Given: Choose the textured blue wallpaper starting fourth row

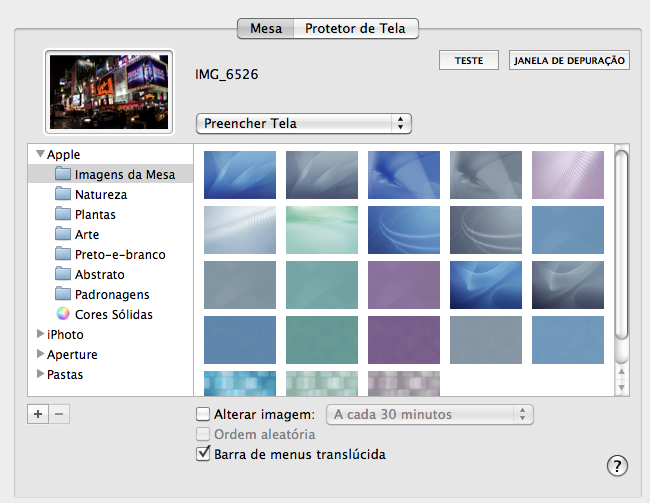Looking at the screenshot, I should coord(240,340).
